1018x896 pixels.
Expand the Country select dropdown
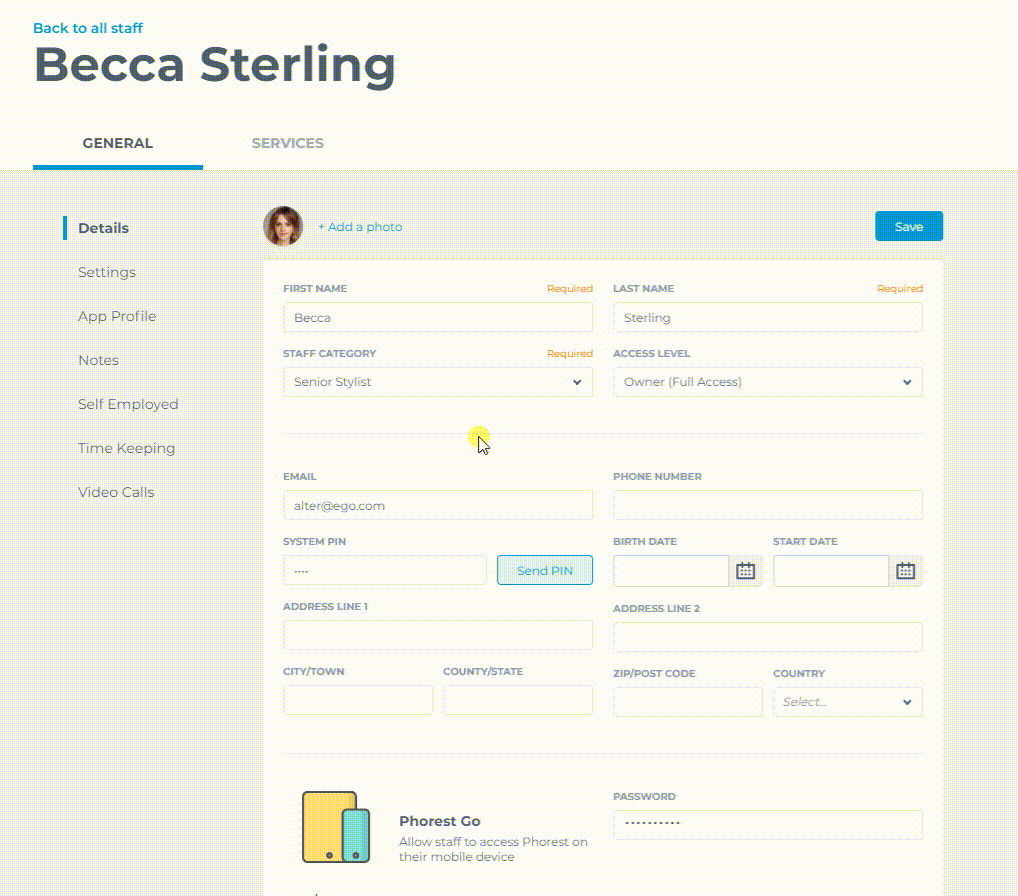tap(847, 702)
